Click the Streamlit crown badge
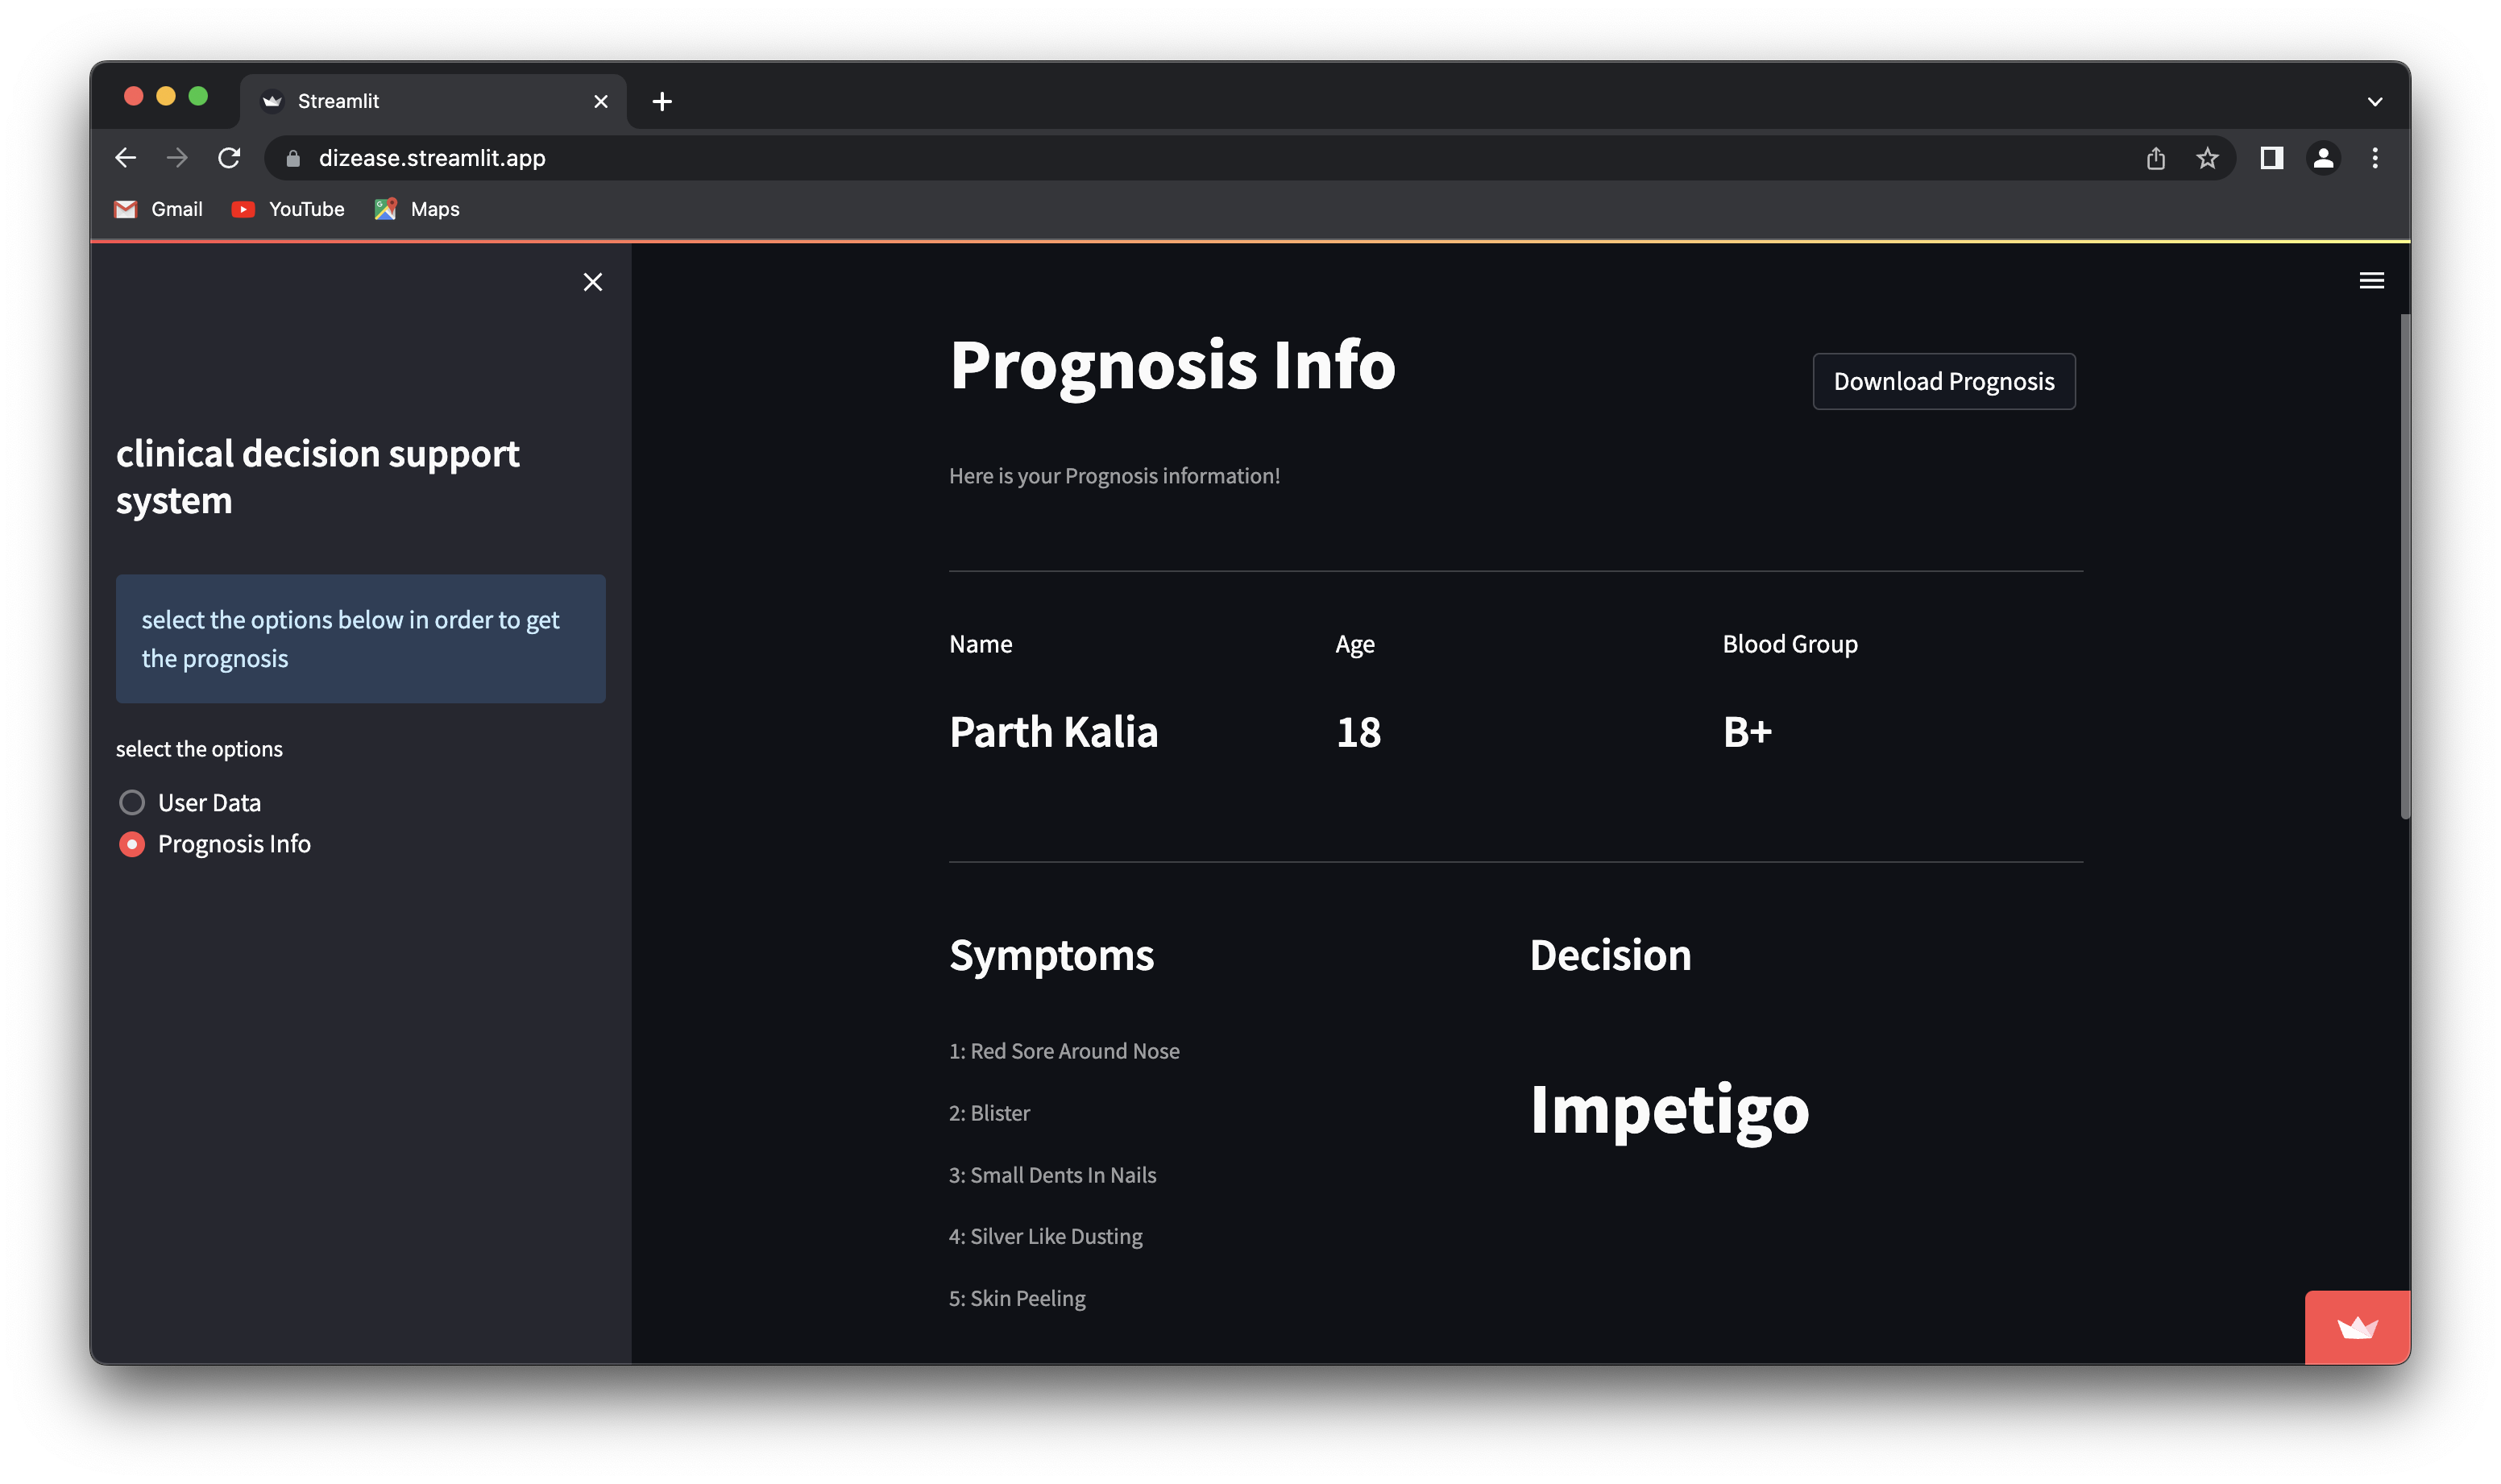Image resolution: width=2501 pixels, height=1484 pixels. pyautogui.click(x=2357, y=1327)
